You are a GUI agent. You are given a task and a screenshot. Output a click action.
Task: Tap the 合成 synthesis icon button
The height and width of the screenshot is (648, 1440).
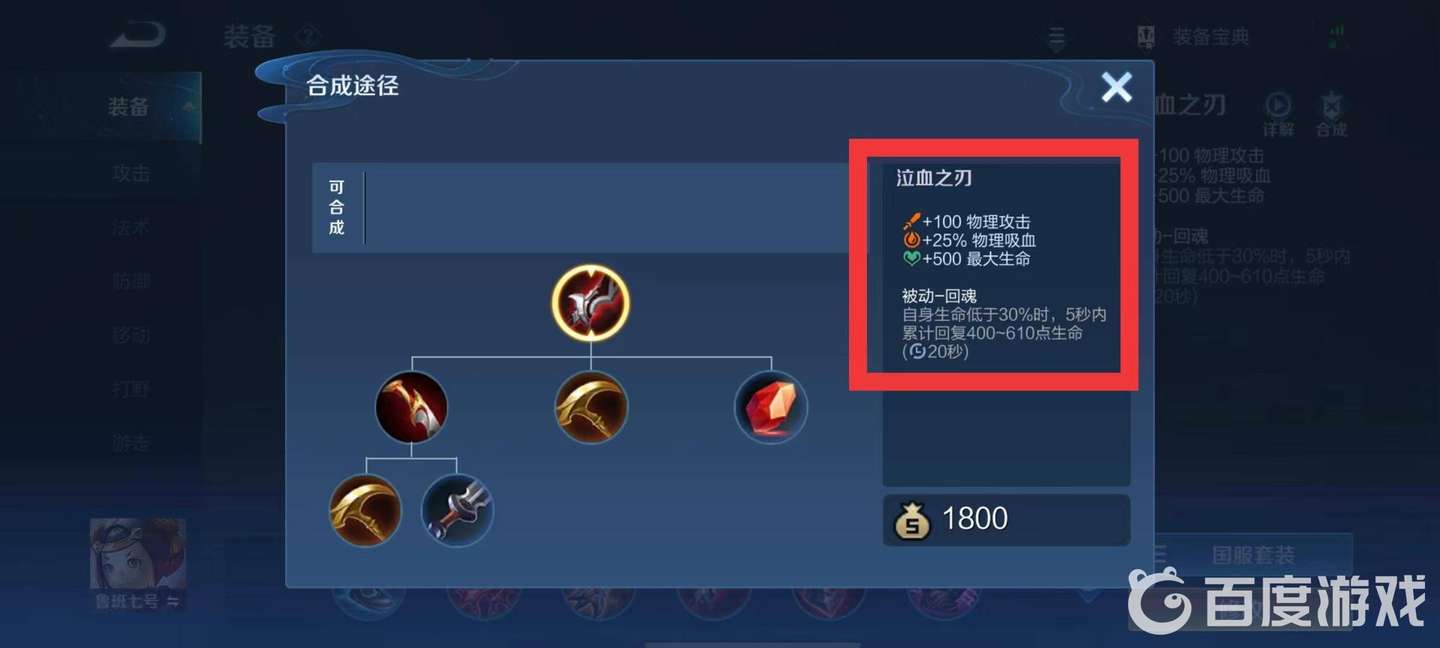click(x=1331, y=114)
